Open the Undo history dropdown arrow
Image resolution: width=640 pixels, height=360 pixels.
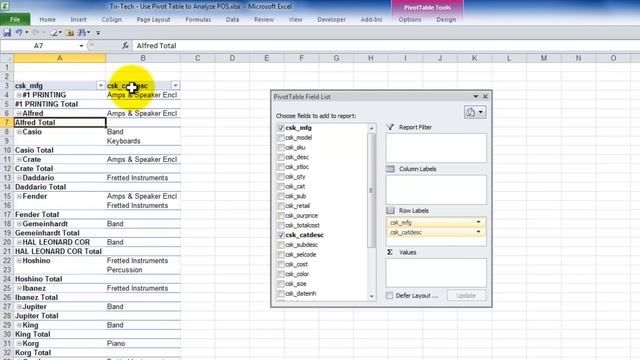pos(27,33)
